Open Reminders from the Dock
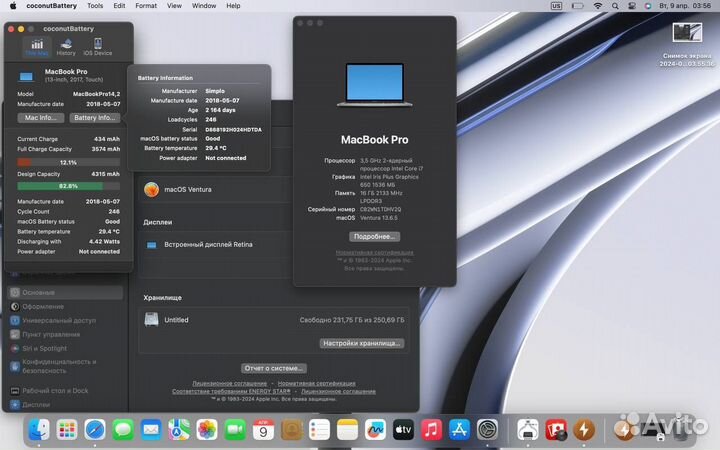This screenshot has height=450, width=720. point(320,430)
